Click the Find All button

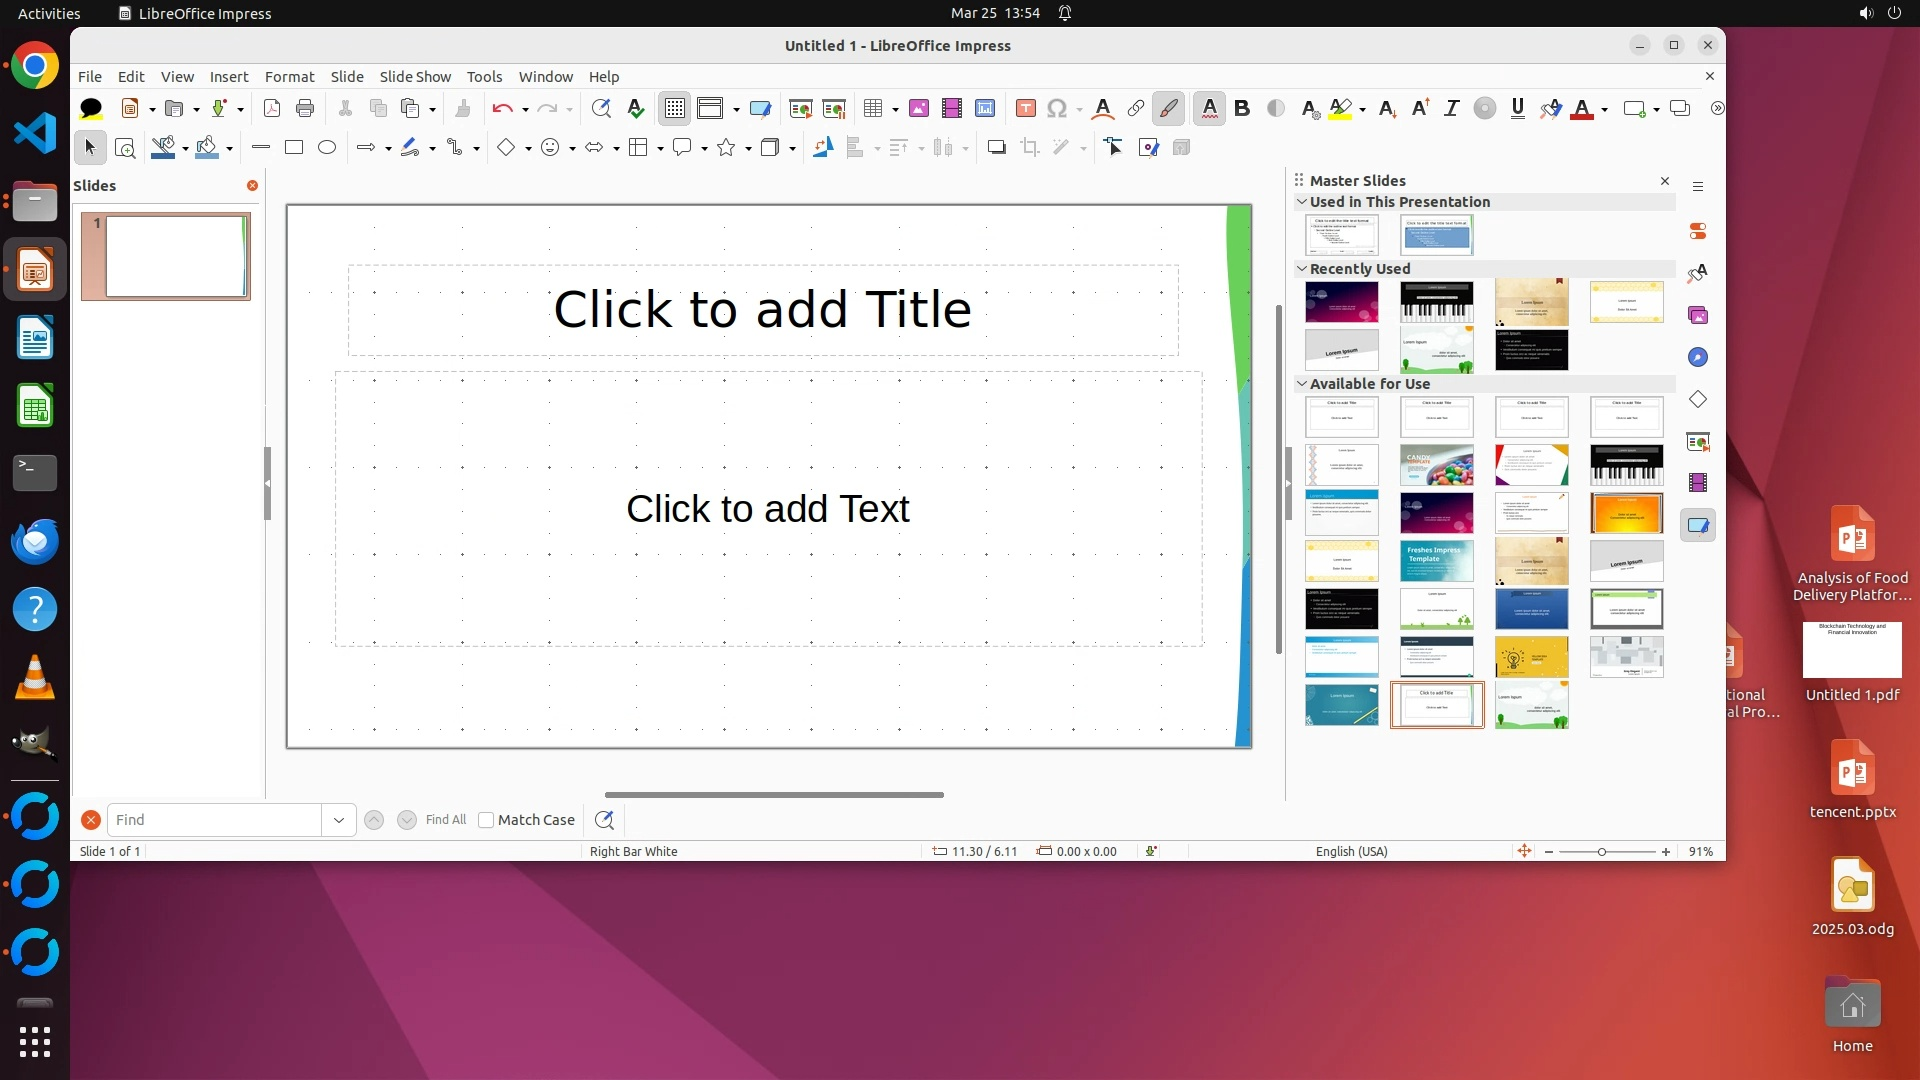click(x=446, y=820)
